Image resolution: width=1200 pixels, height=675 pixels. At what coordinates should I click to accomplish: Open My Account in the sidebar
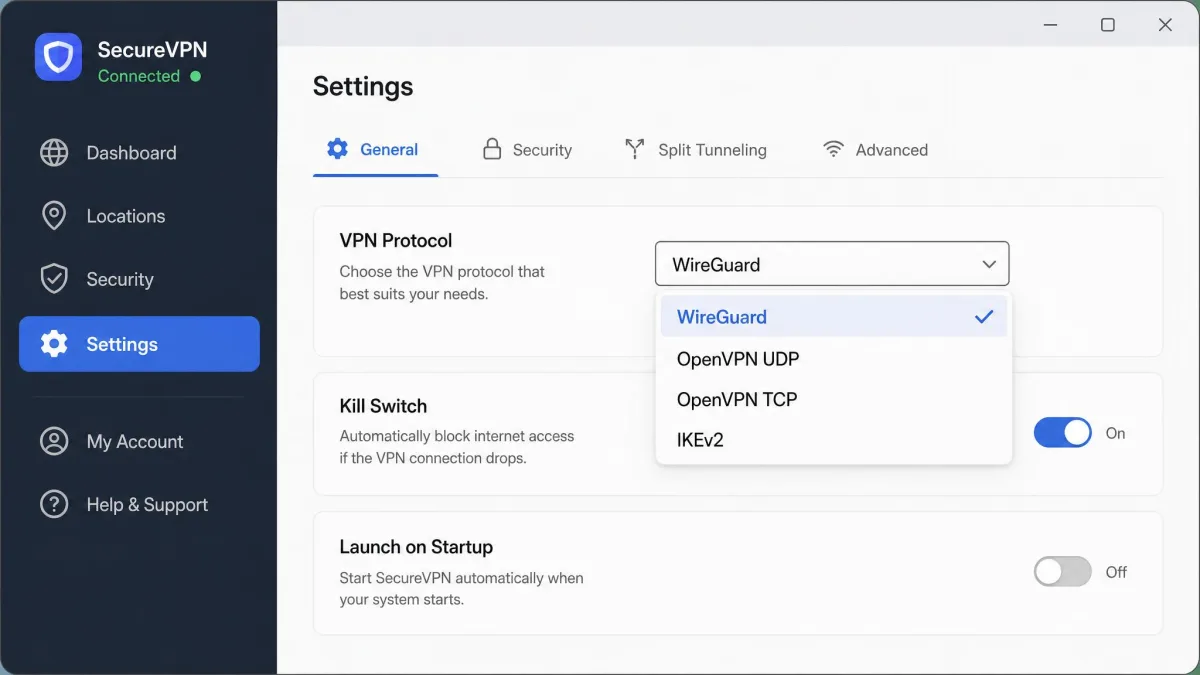click(139, 441)
